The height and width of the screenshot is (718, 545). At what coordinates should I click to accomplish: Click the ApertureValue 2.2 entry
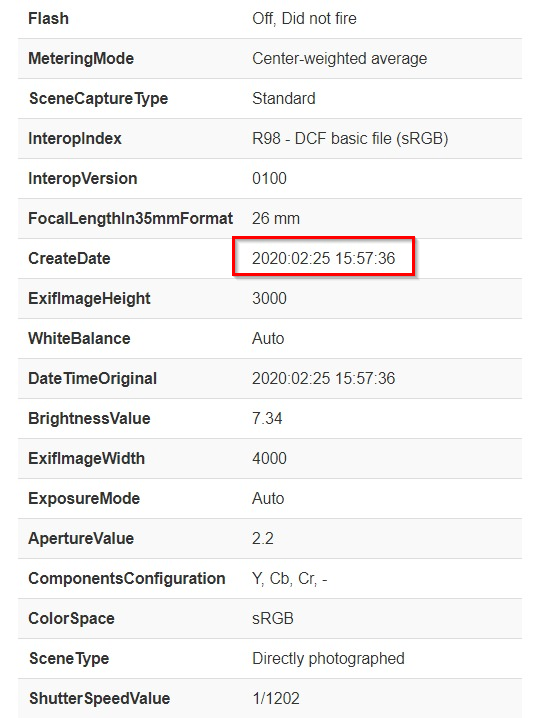(x=263, y=538)
